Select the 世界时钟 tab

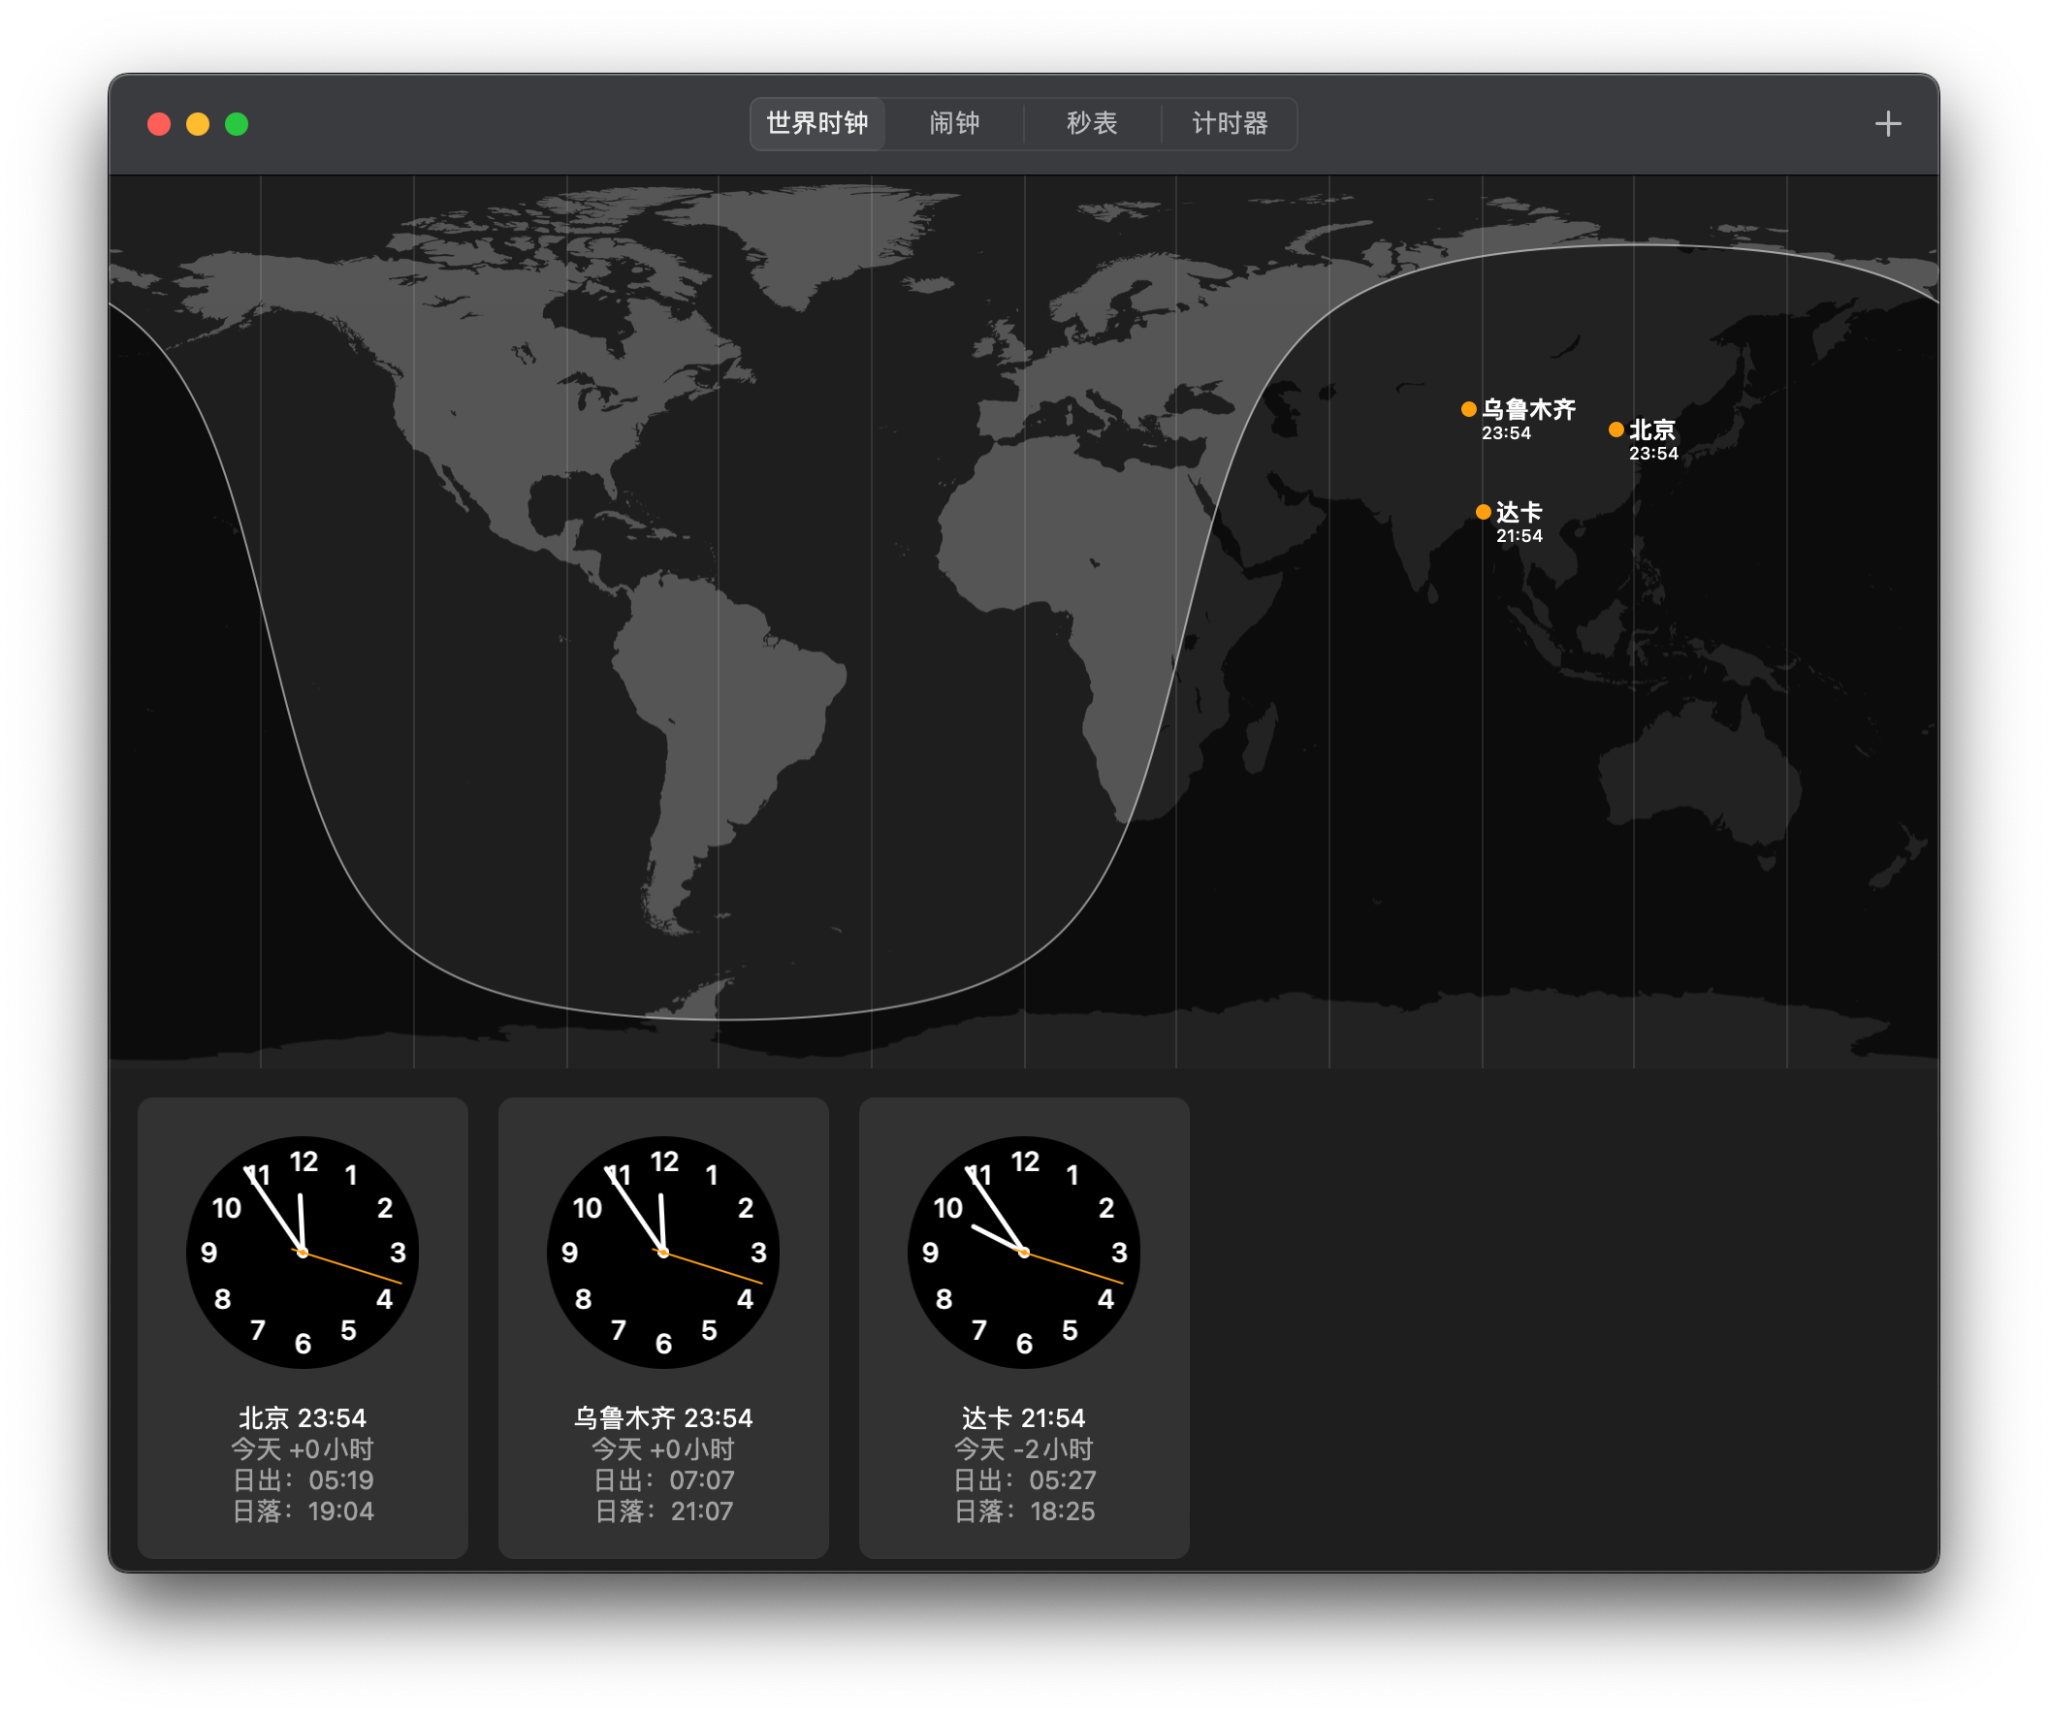click(817, 124)
